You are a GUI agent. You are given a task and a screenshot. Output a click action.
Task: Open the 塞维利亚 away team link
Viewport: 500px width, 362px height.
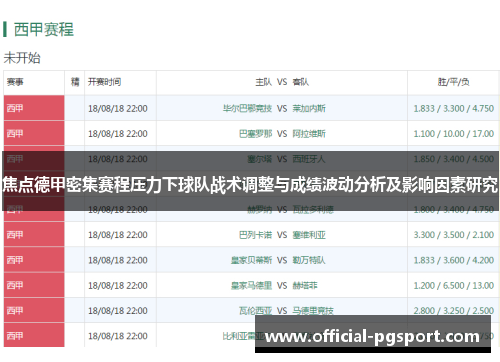309,235
